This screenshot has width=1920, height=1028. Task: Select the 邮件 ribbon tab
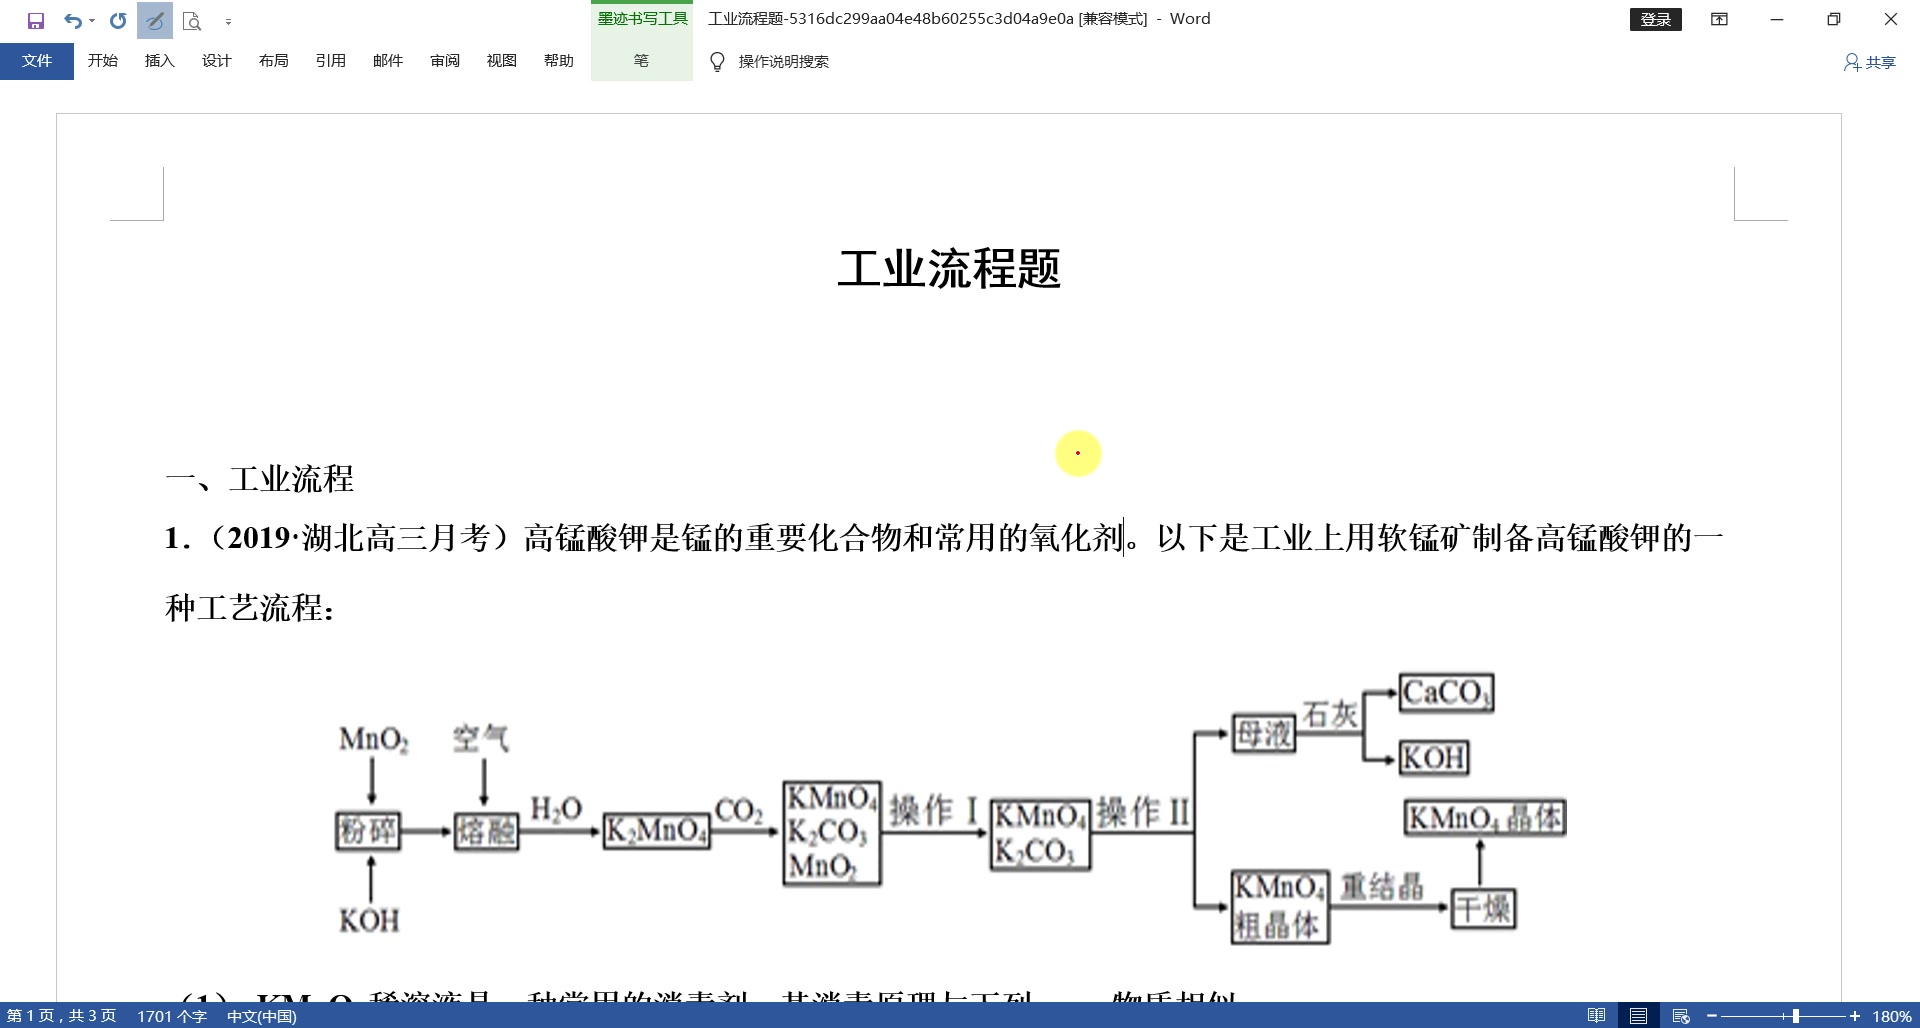tap(388, 61)
